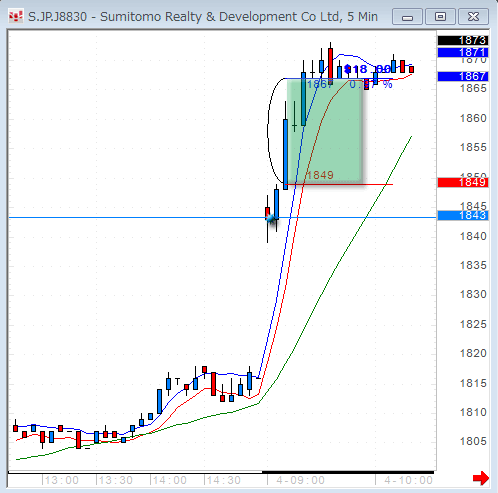Click the horizontal time scrollbar bar
Image resolution: width=498 pixels, height=493 pixels.
pos(348,472)
